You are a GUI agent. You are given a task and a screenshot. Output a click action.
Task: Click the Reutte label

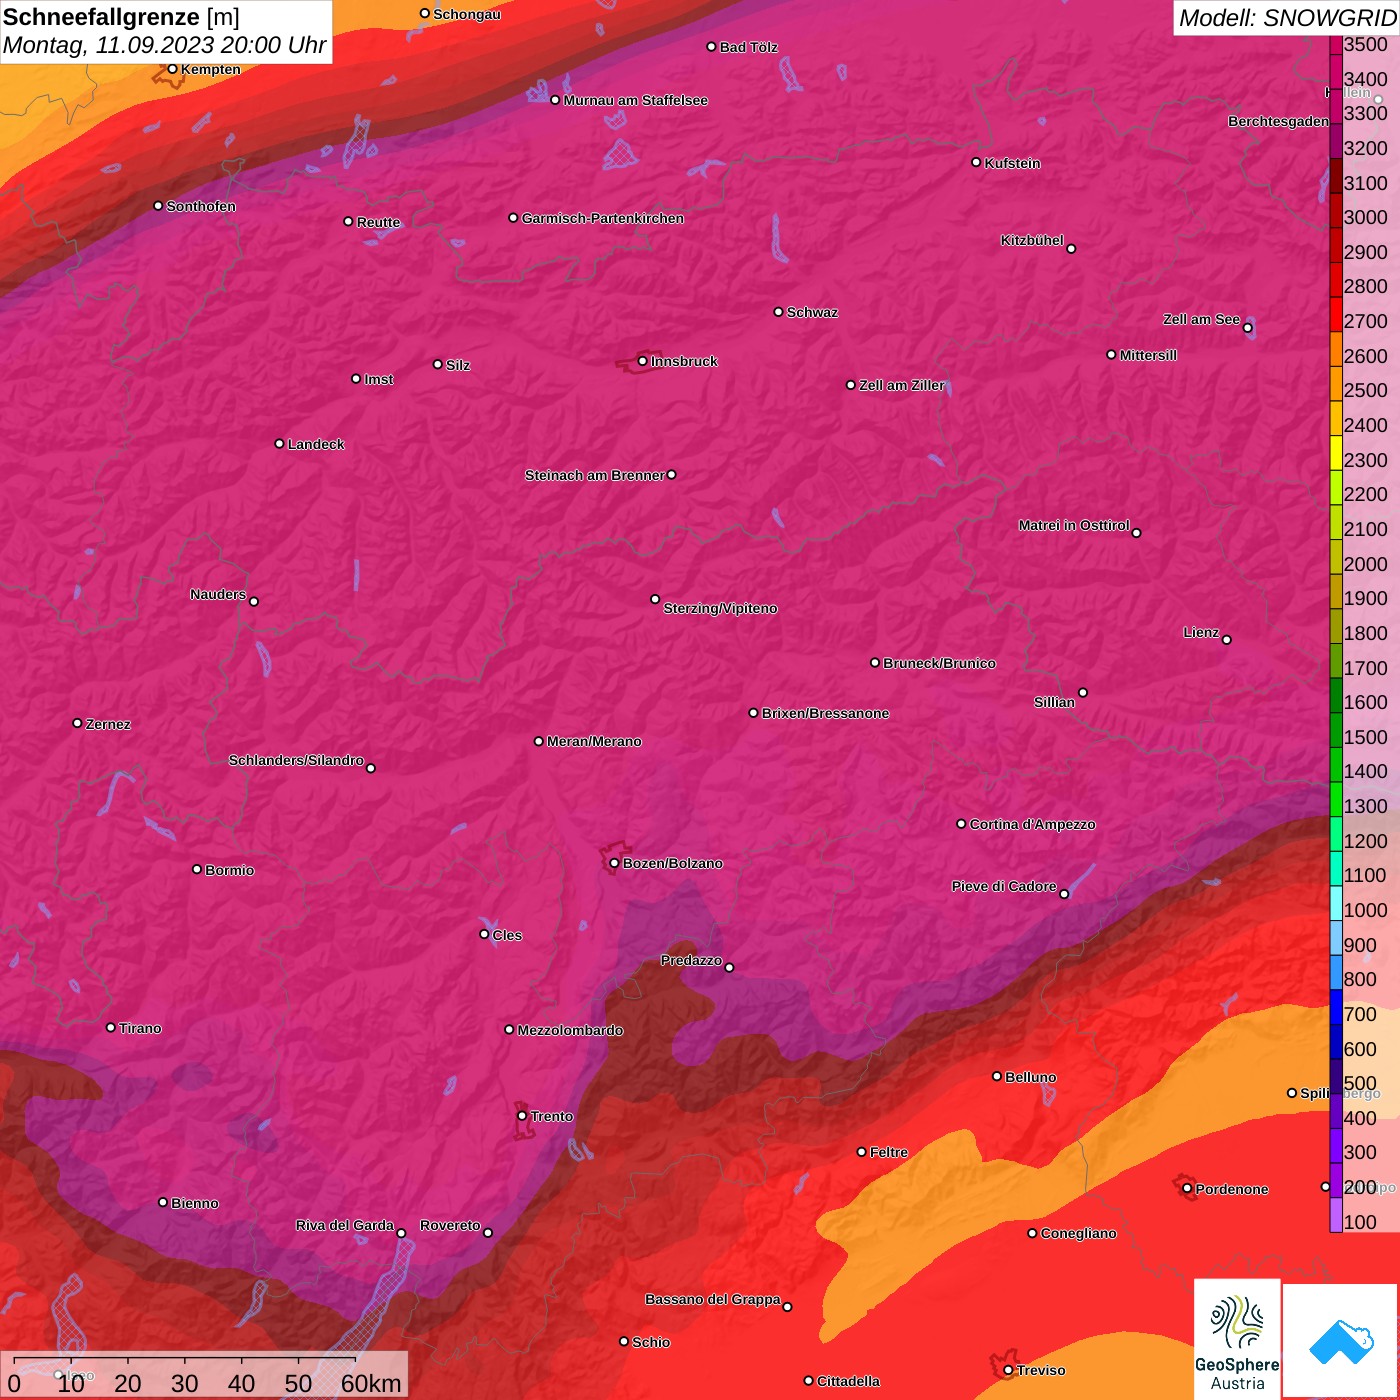coord(378,222)
